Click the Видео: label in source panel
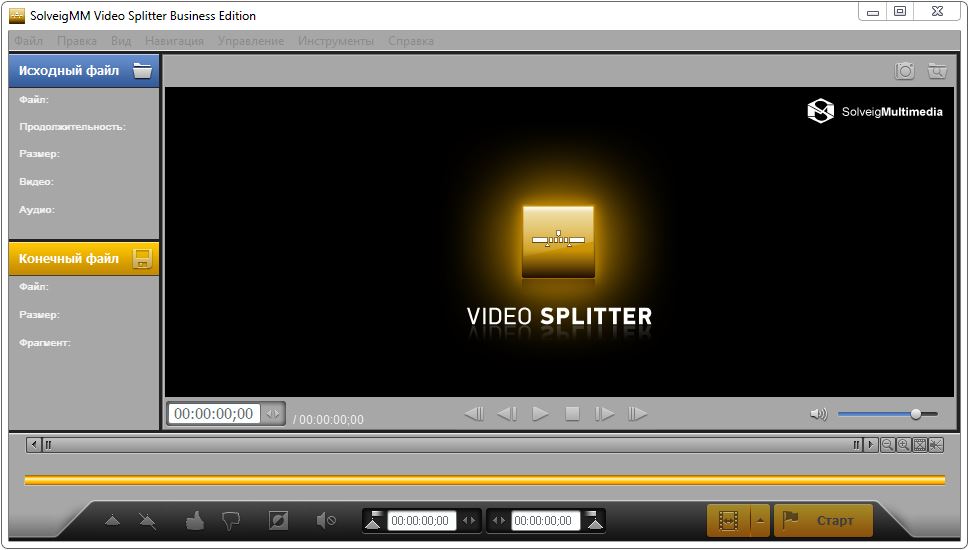This screenshot has width=969, height=550. click(x=36, y=182)
